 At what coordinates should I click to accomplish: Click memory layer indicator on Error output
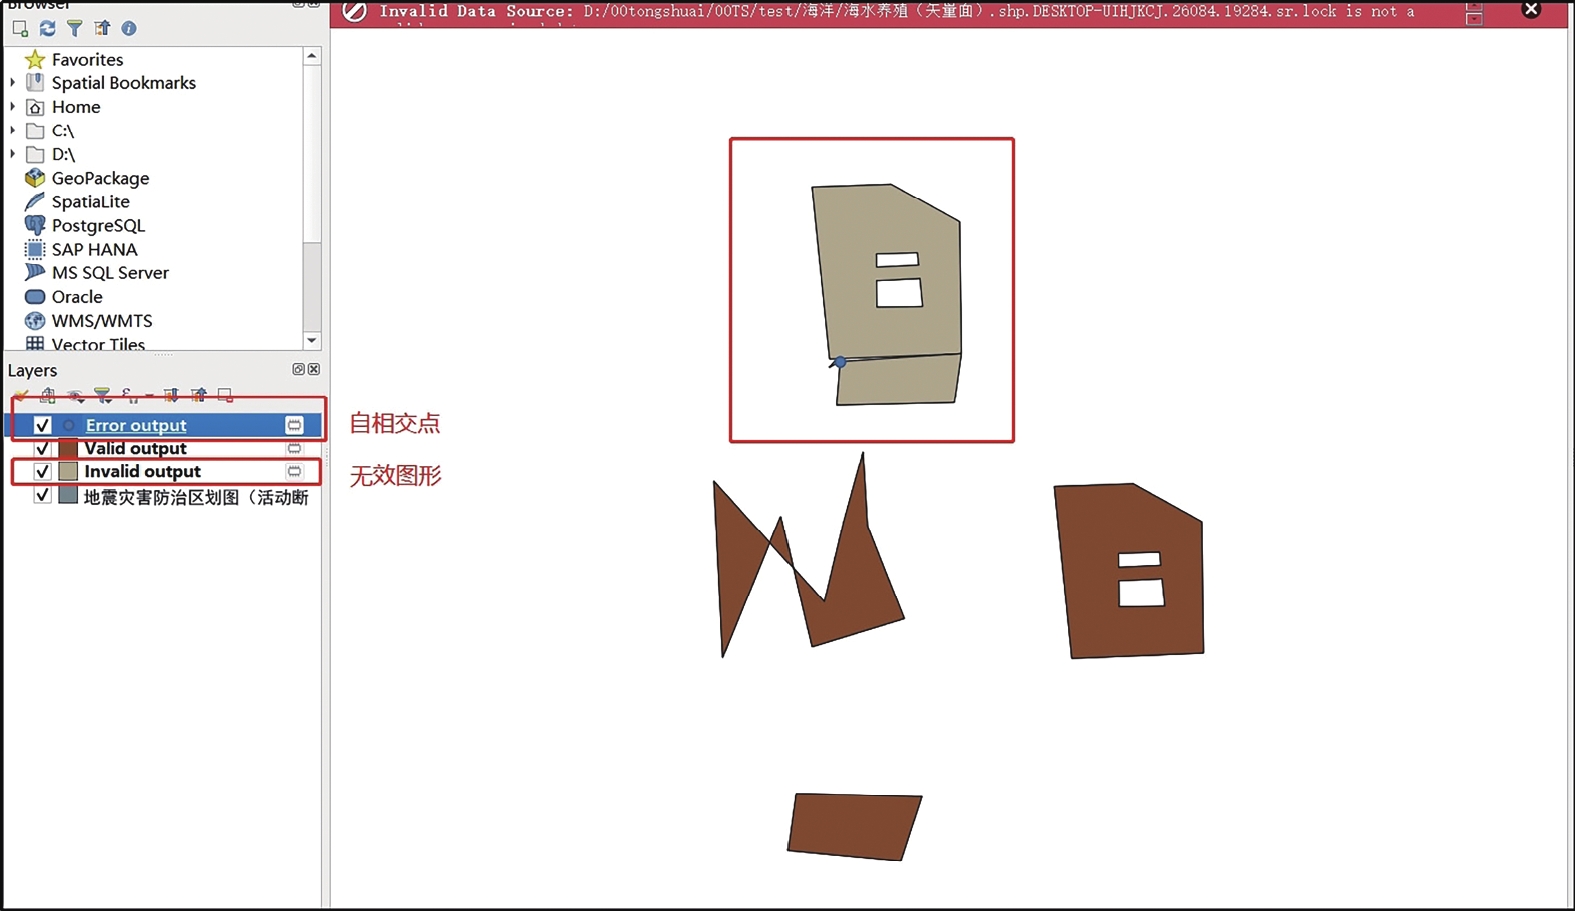pos(294,425)
